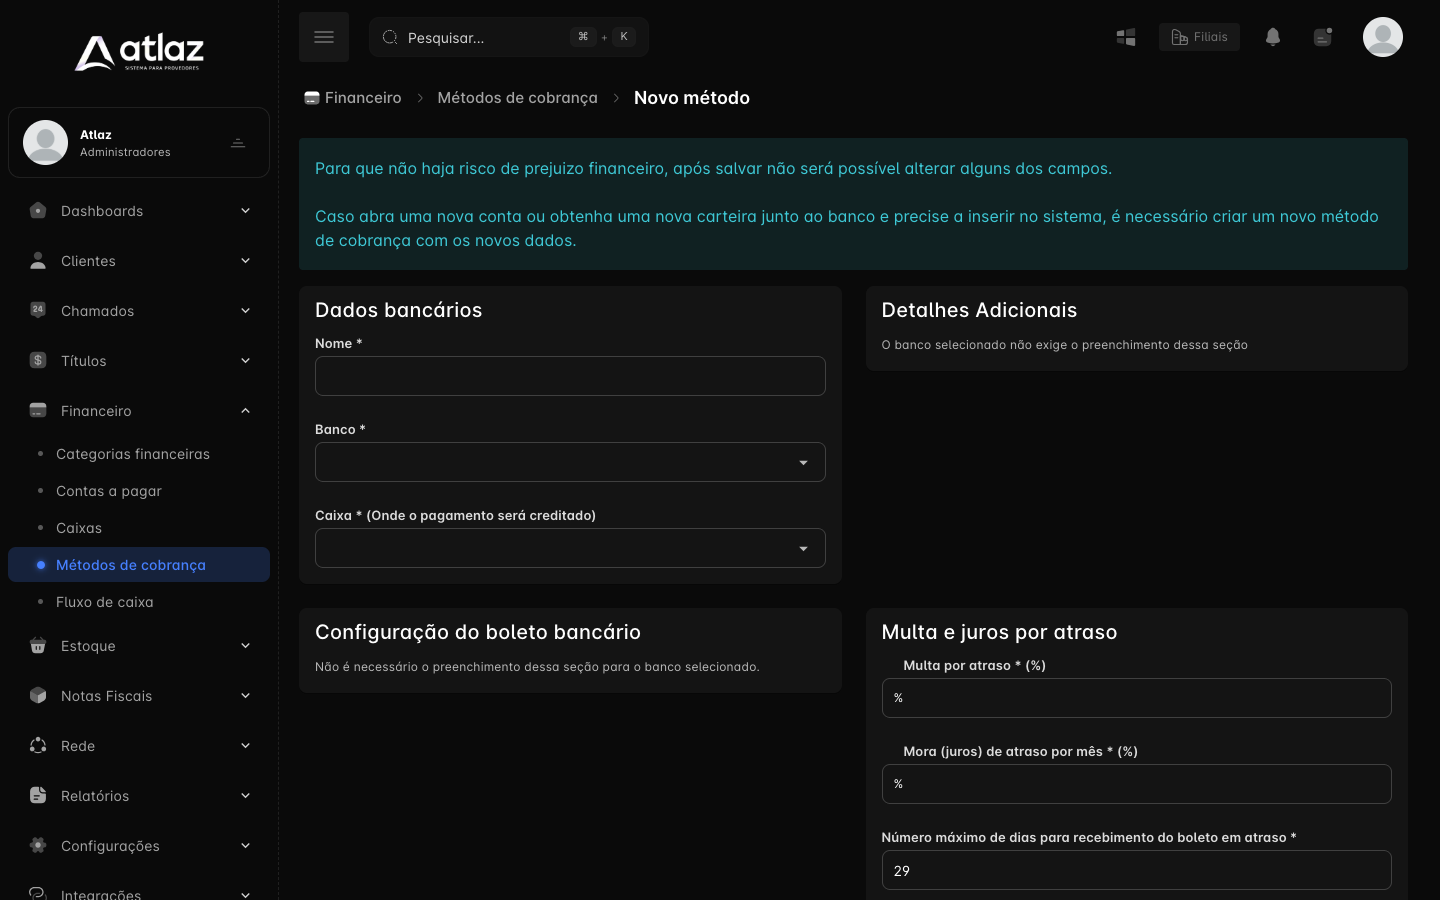Focus the Multa por atraso field
Screen dimensions: 1440x900
coord(1136,698)
